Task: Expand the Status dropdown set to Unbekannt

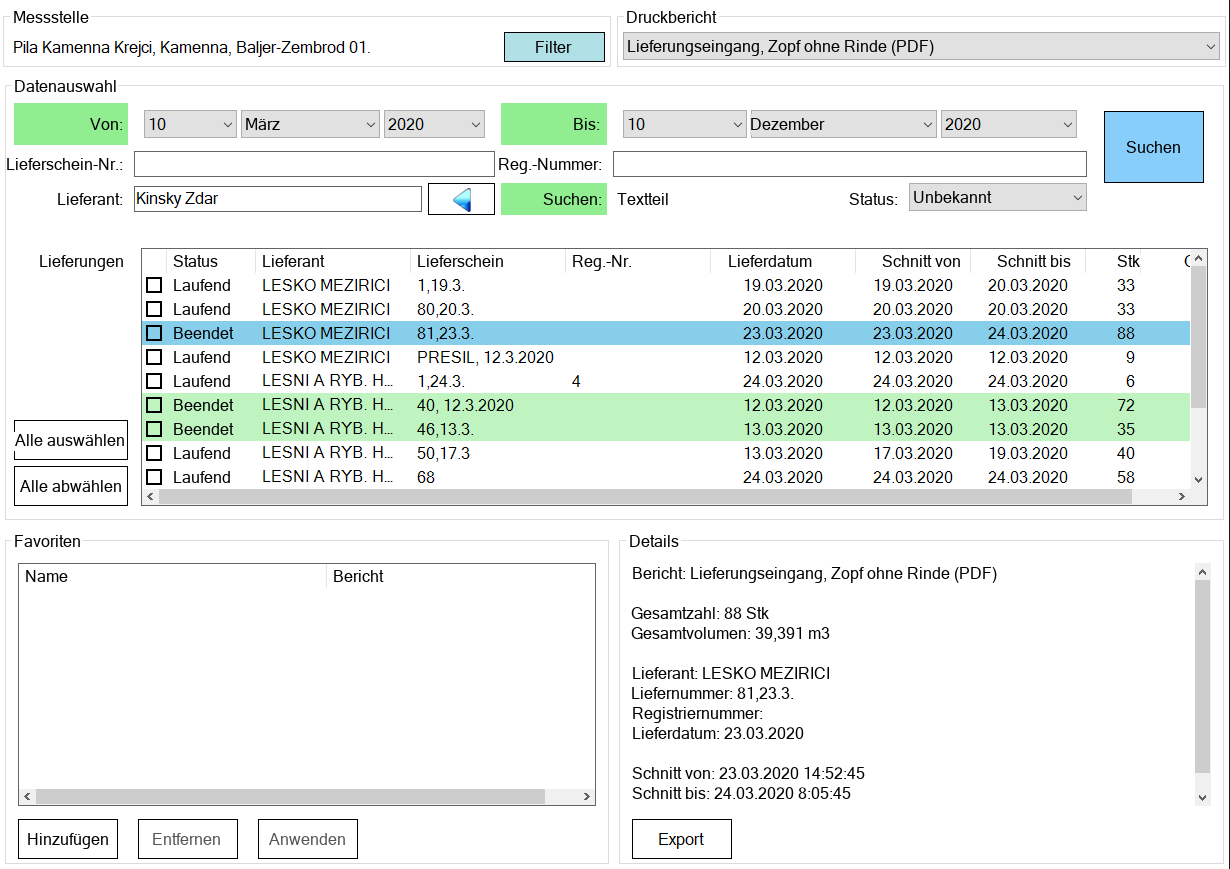Action: [x=997, y=198]
